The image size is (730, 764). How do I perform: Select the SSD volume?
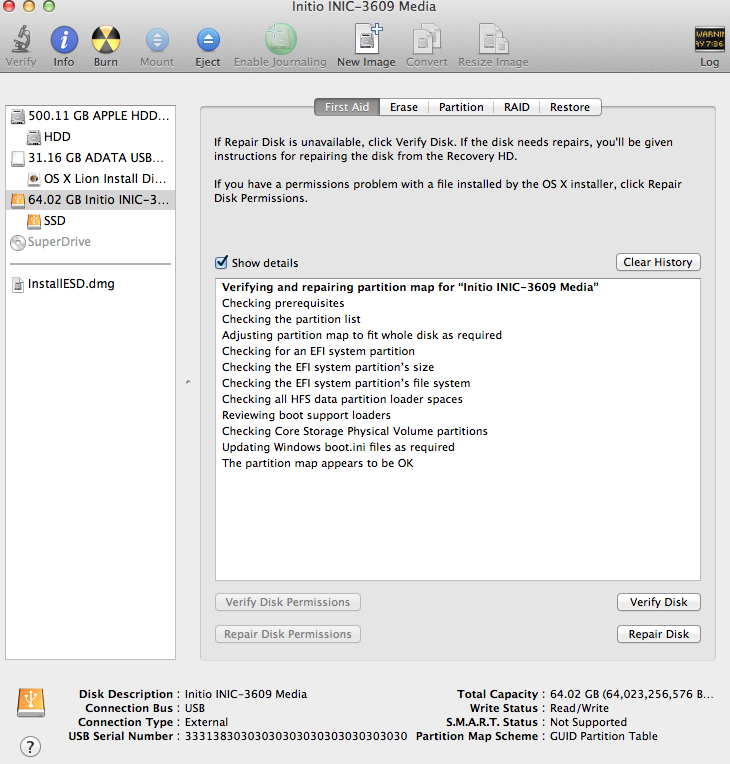(x=91, y=221)
